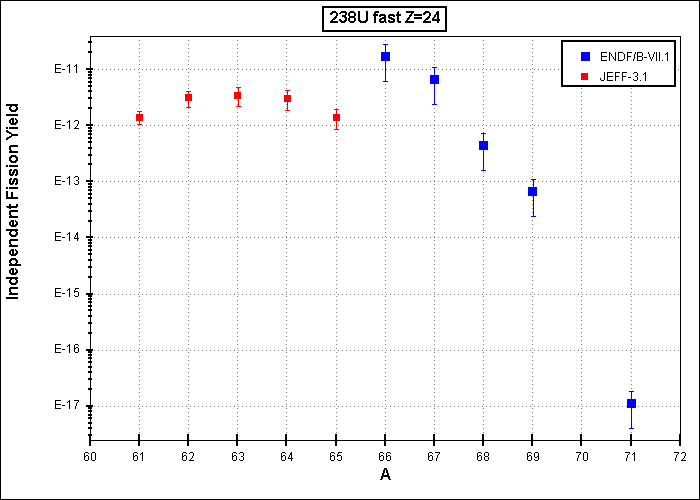The width and height of the screenshot is (700, 500).
Task: Select the JEFF-3.1 legend label
Action: pos(623,77)
